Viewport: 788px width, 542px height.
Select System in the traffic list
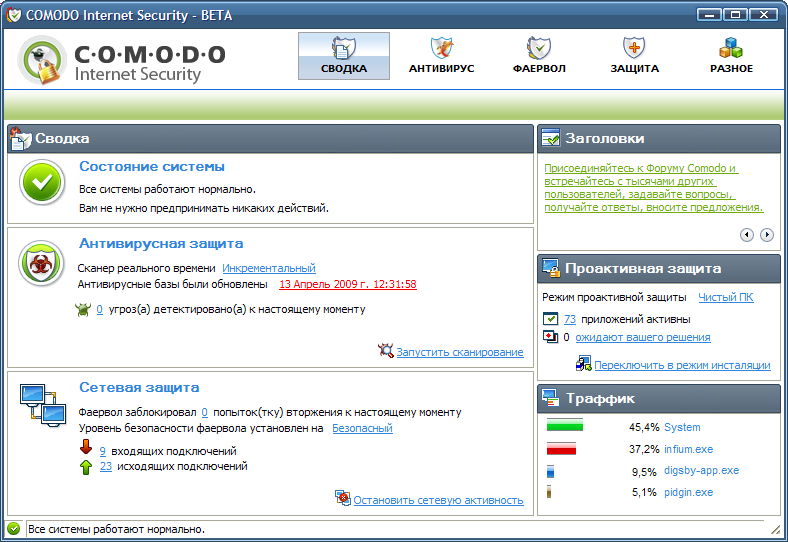click(x=682, y=427)
